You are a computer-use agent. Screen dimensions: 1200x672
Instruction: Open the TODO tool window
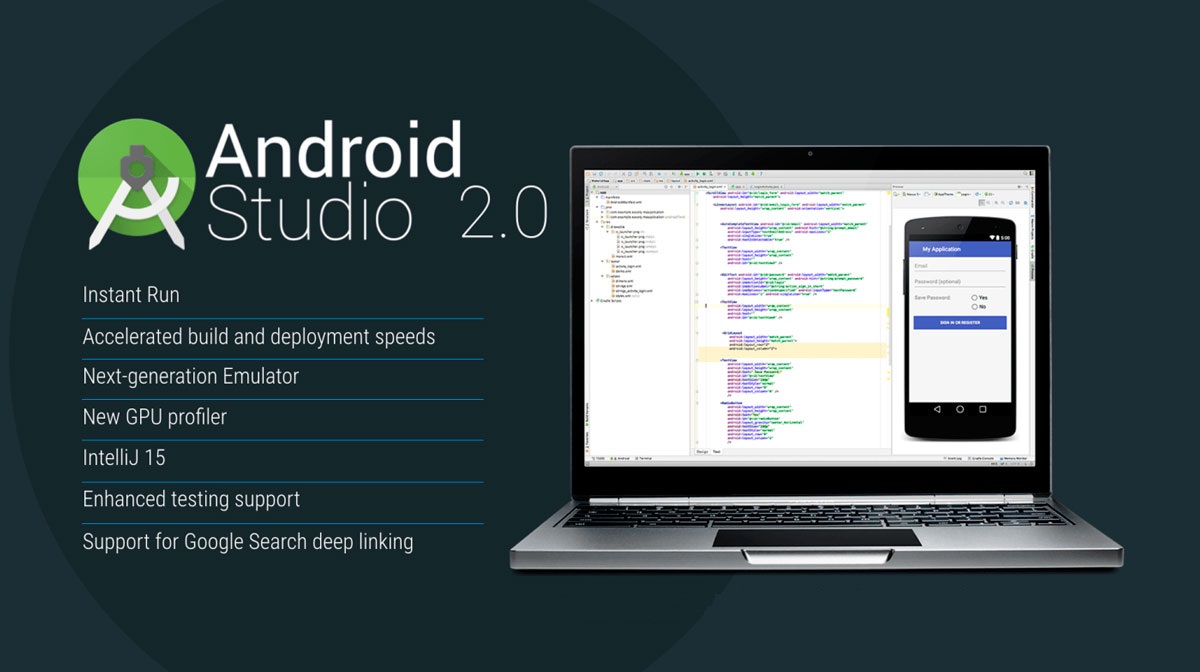600,459
